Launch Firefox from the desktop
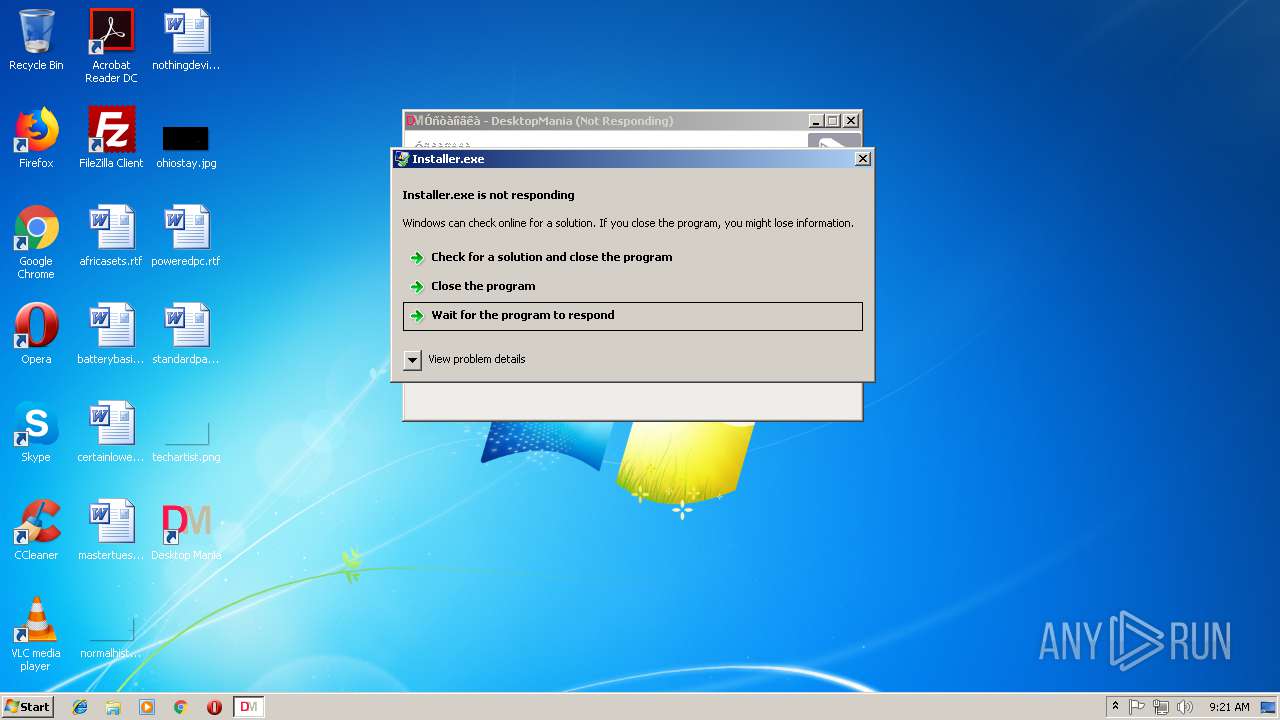This screenshot has width=1280, height=720. tap(36, 138)
